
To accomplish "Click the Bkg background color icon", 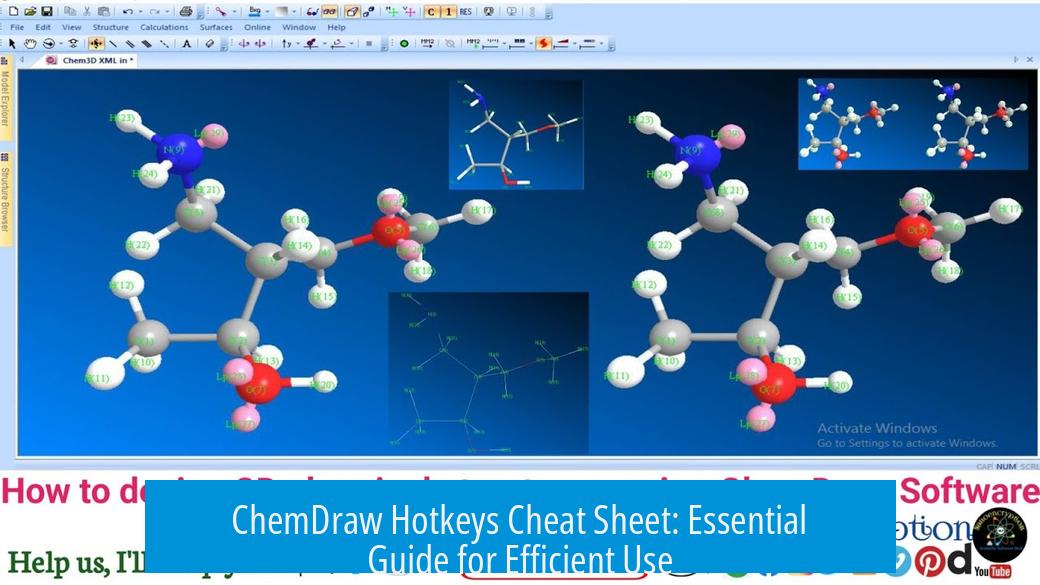I will pyautogui.click(x=255, y=11).
